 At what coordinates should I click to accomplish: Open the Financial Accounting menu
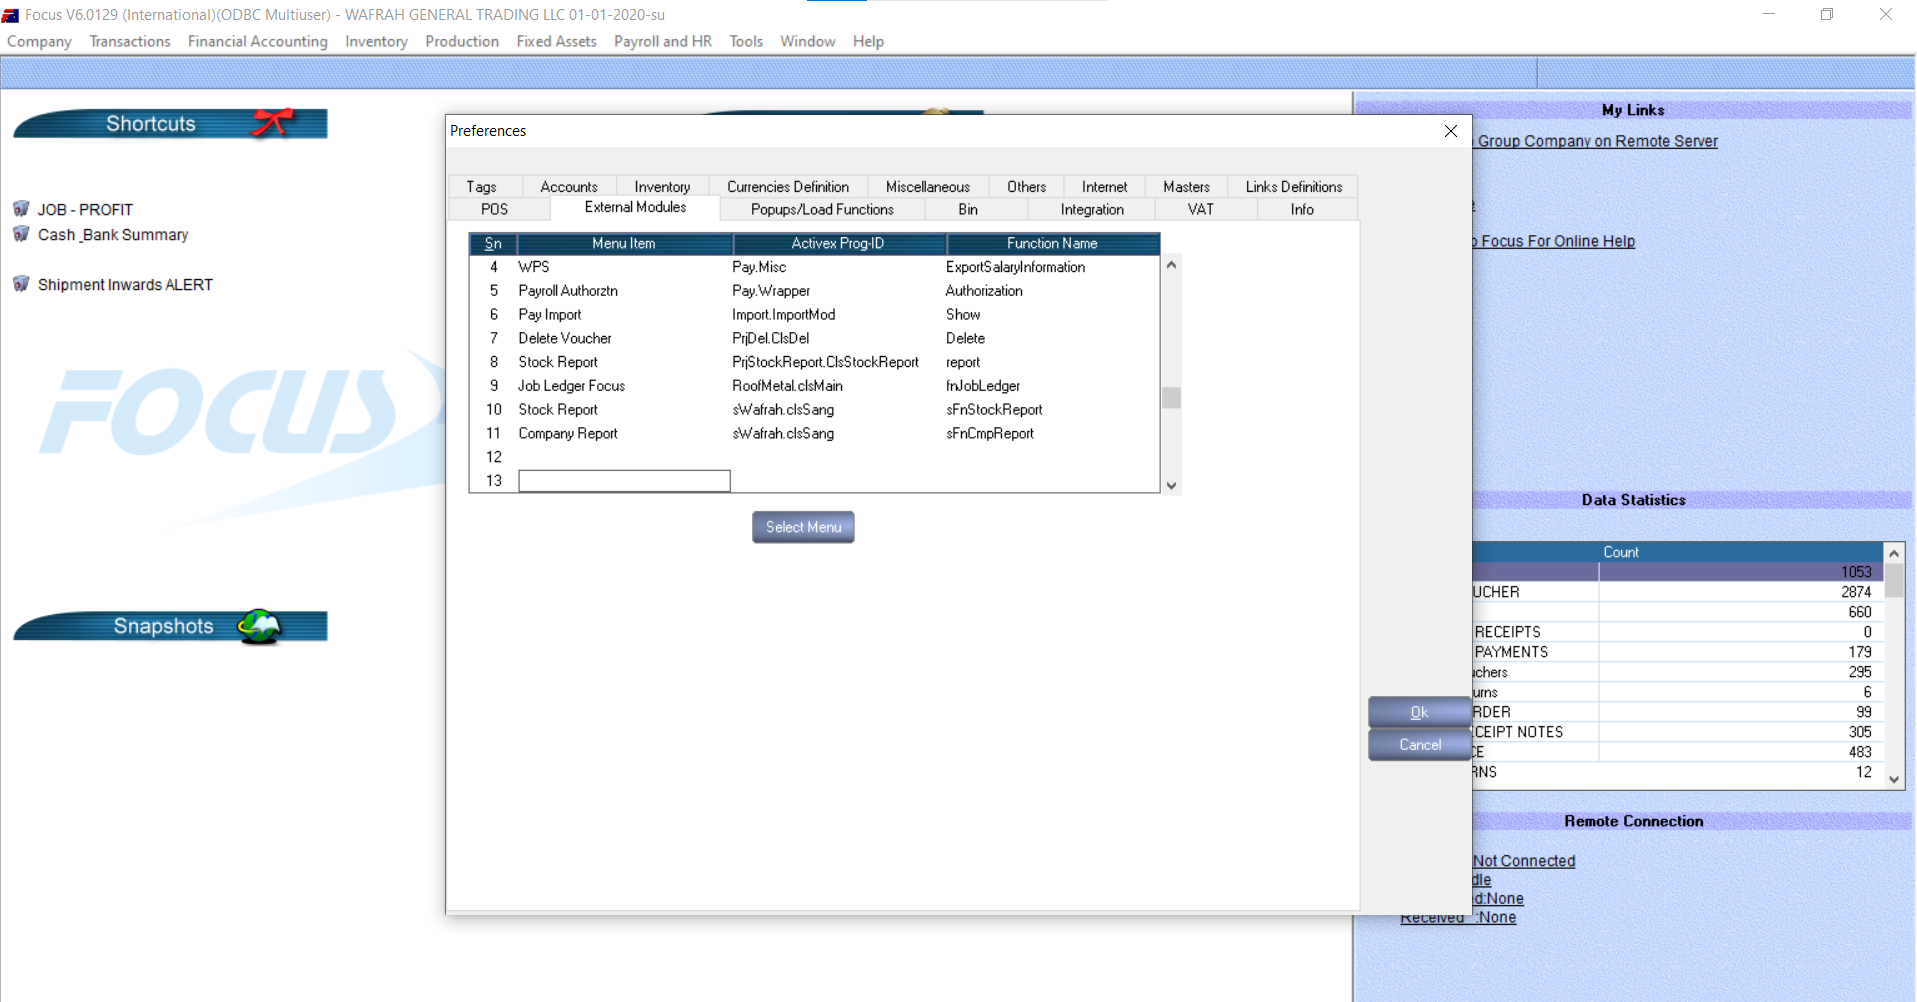click(x=257, y=41)
